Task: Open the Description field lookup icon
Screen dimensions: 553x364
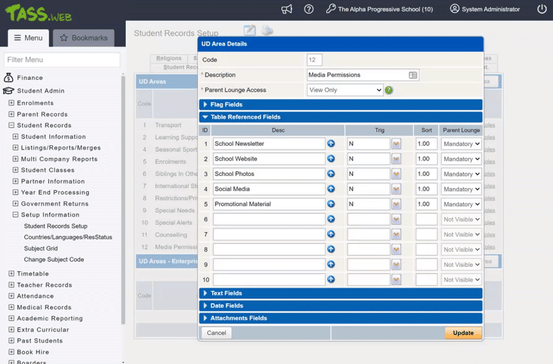Action: click(413, 75)
